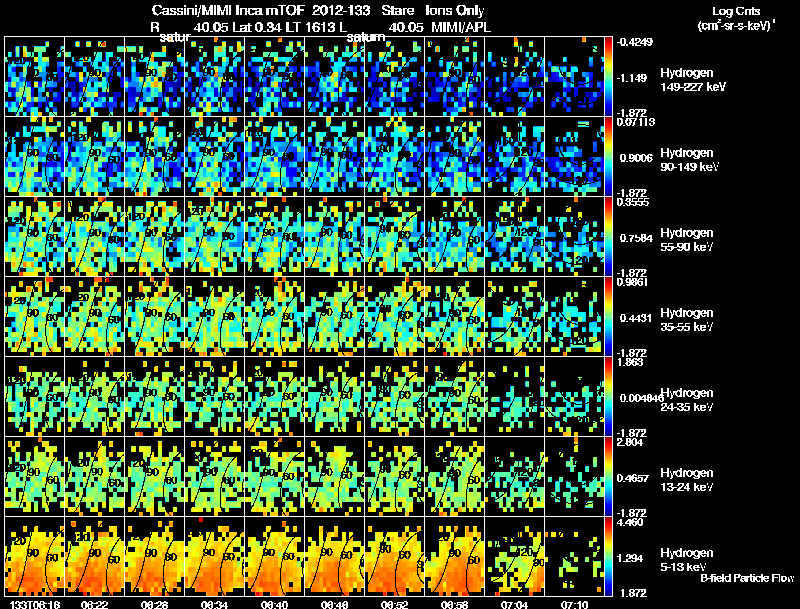Click the '07:10' time axis label
The height and width of the screenshot is (609, 800).
click(575, 604)
